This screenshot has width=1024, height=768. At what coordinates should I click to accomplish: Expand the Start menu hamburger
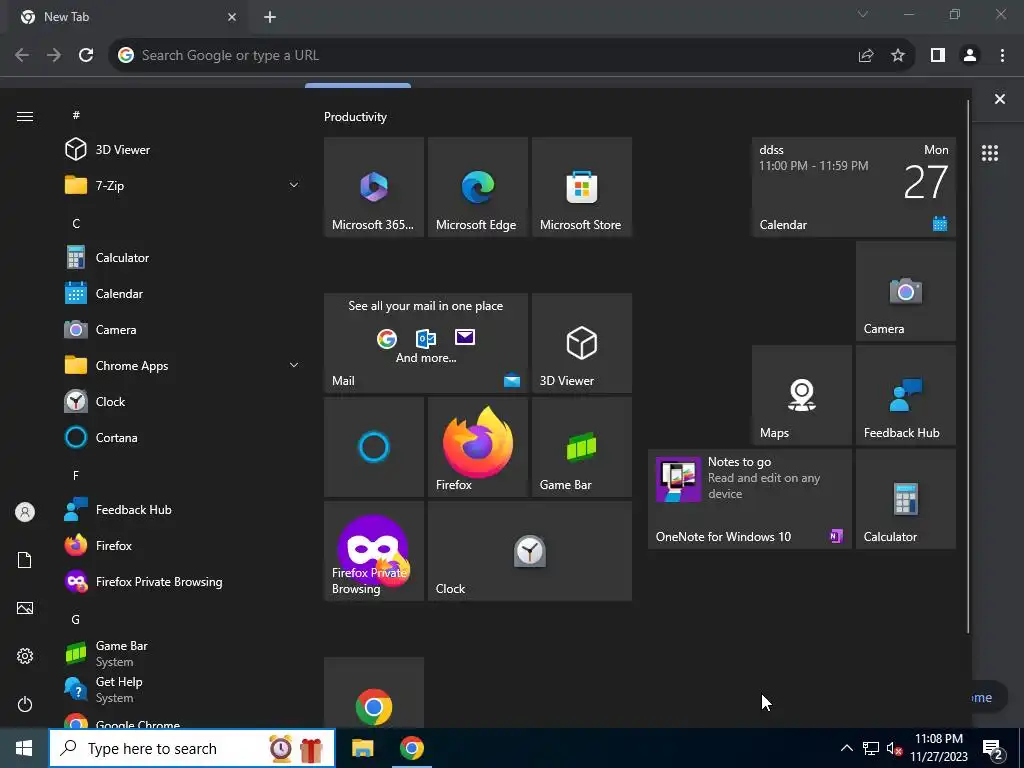click(25, 116)
